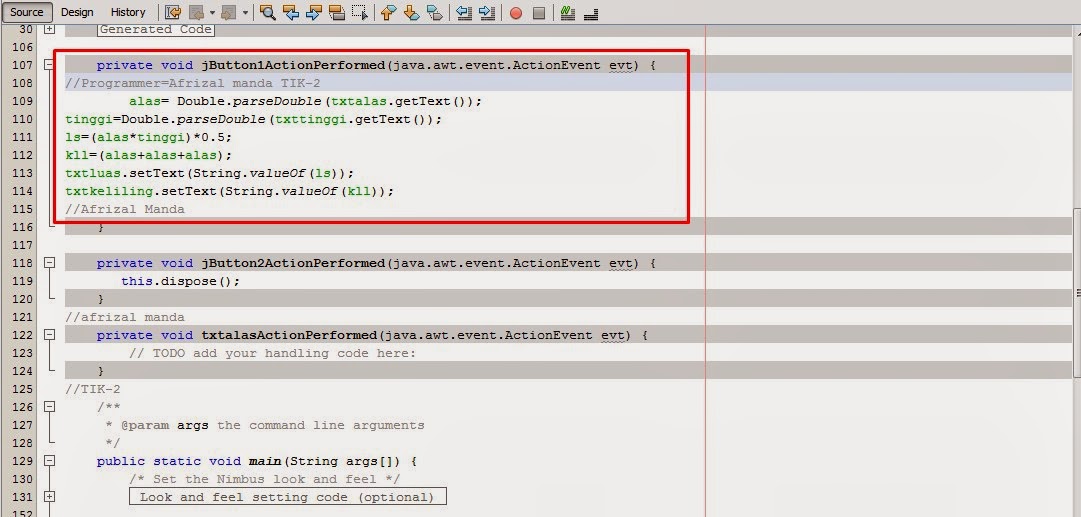This screenshot has width=1081, height=517.
Task: Expand the fold marker at line 131
Action: [x=49, y=496]
